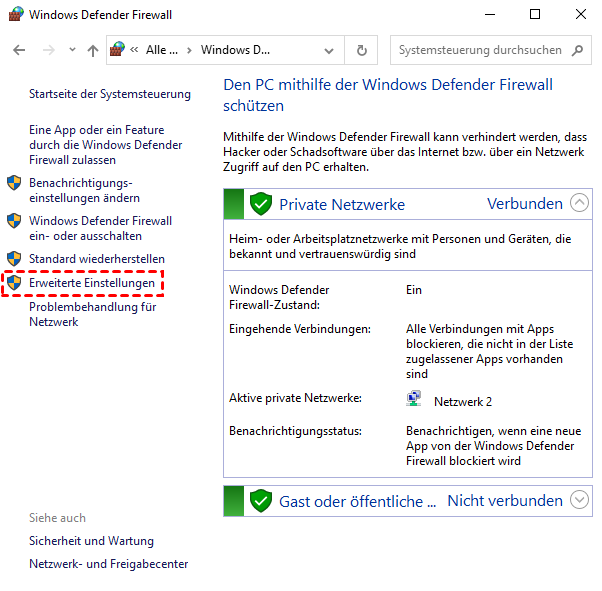Open 'Benachrichtigungseinstellungen ändern' link
This screenshot has height=591, width=602.
[x=84, y=190]
